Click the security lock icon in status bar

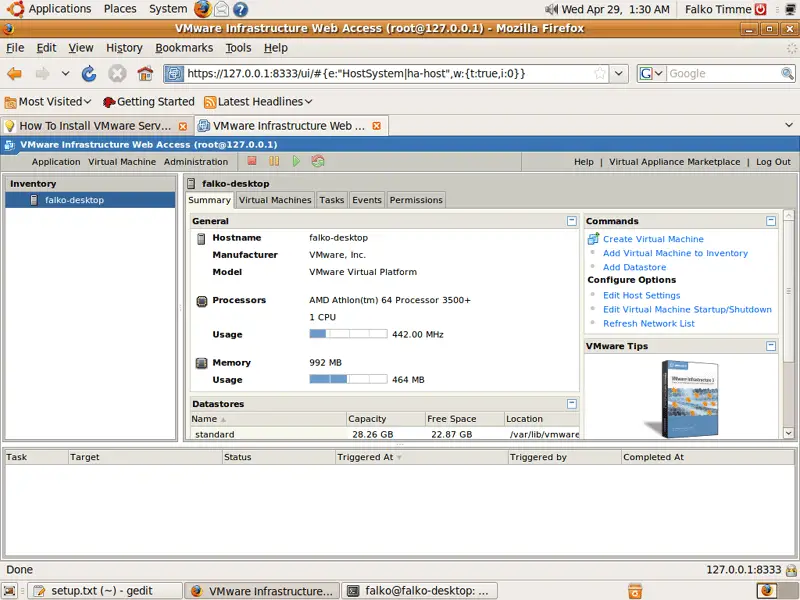click(791, 569)
